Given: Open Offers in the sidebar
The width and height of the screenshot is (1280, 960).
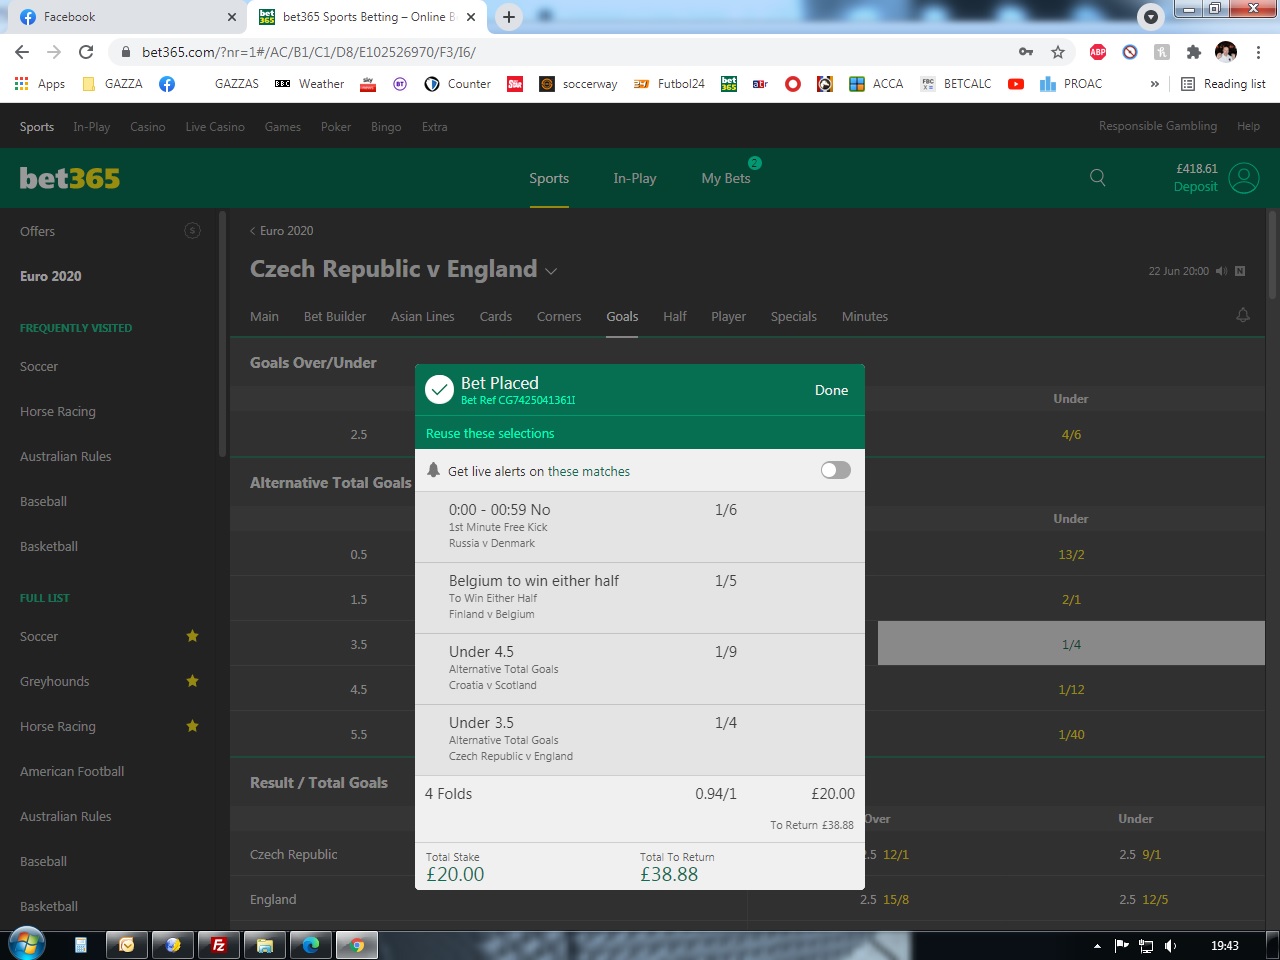Looking at the screenshot, I should click(38, 231).
